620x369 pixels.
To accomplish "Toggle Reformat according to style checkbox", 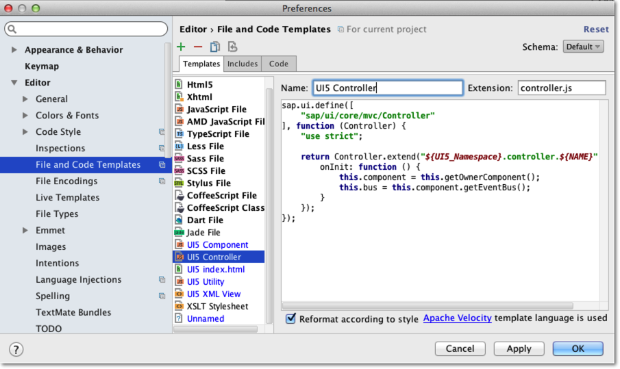I will [291, 318].
